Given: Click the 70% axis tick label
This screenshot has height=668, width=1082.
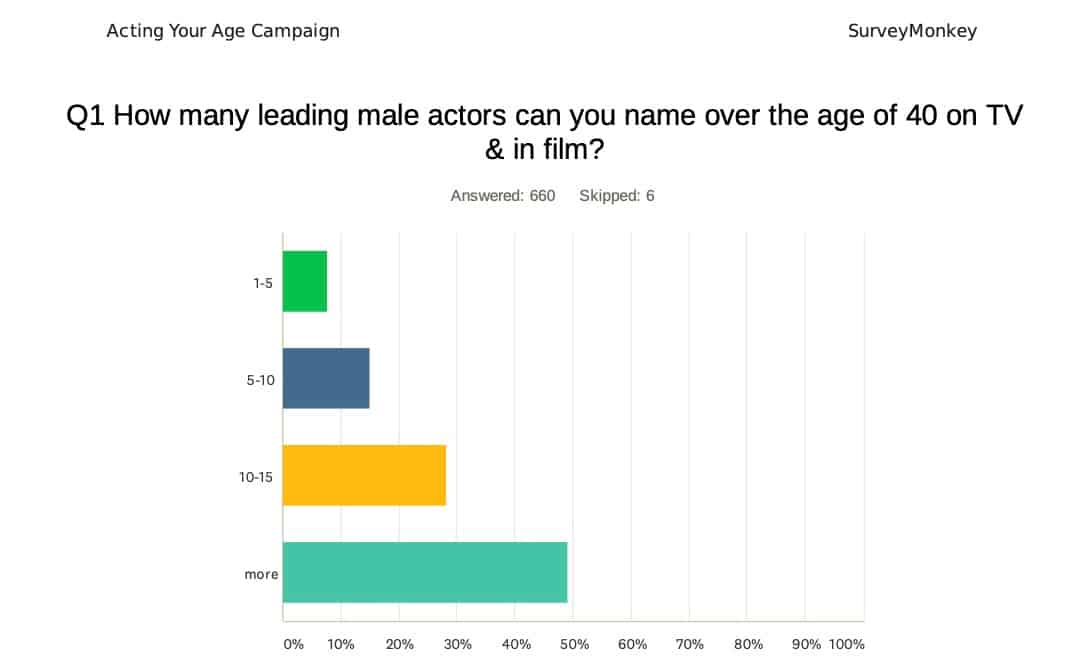Looking at the screenshot, I should click(690, 644).
